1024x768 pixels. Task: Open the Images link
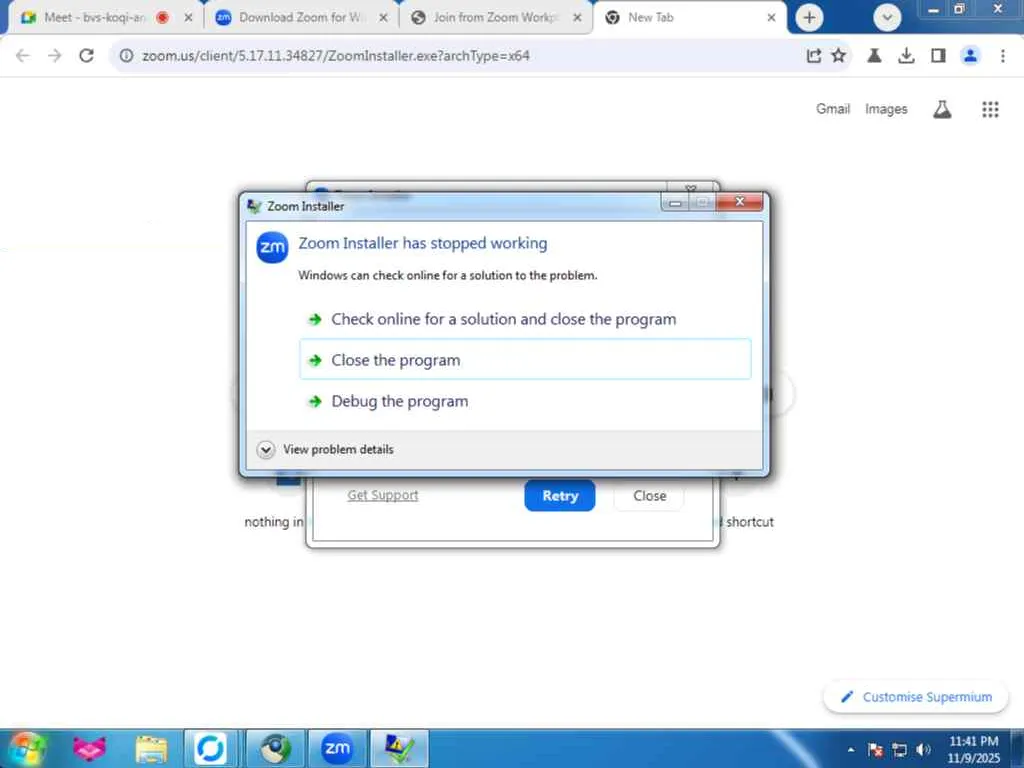[886, 109]
